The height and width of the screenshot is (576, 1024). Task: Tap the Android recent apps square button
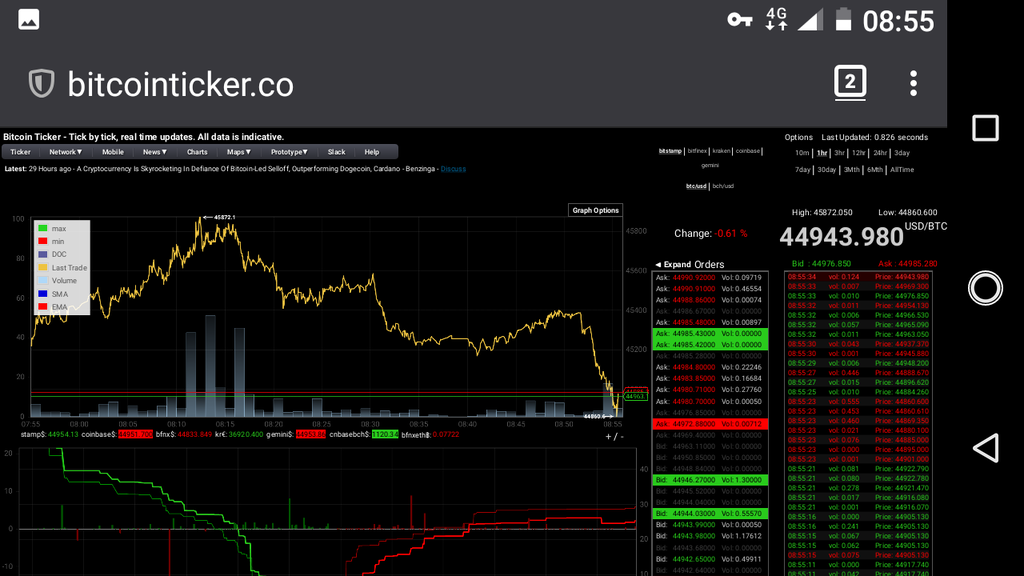985,128
